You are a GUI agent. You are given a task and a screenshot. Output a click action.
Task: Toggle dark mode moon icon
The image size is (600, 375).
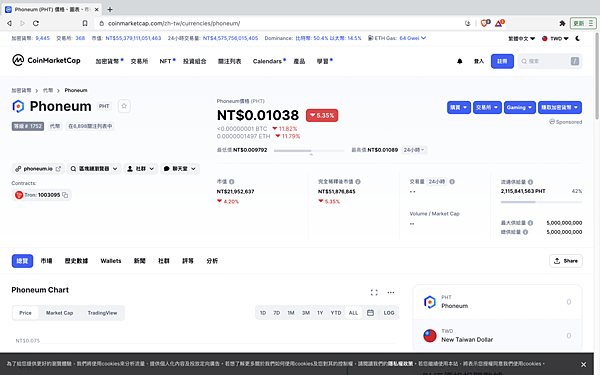point(578,38)
